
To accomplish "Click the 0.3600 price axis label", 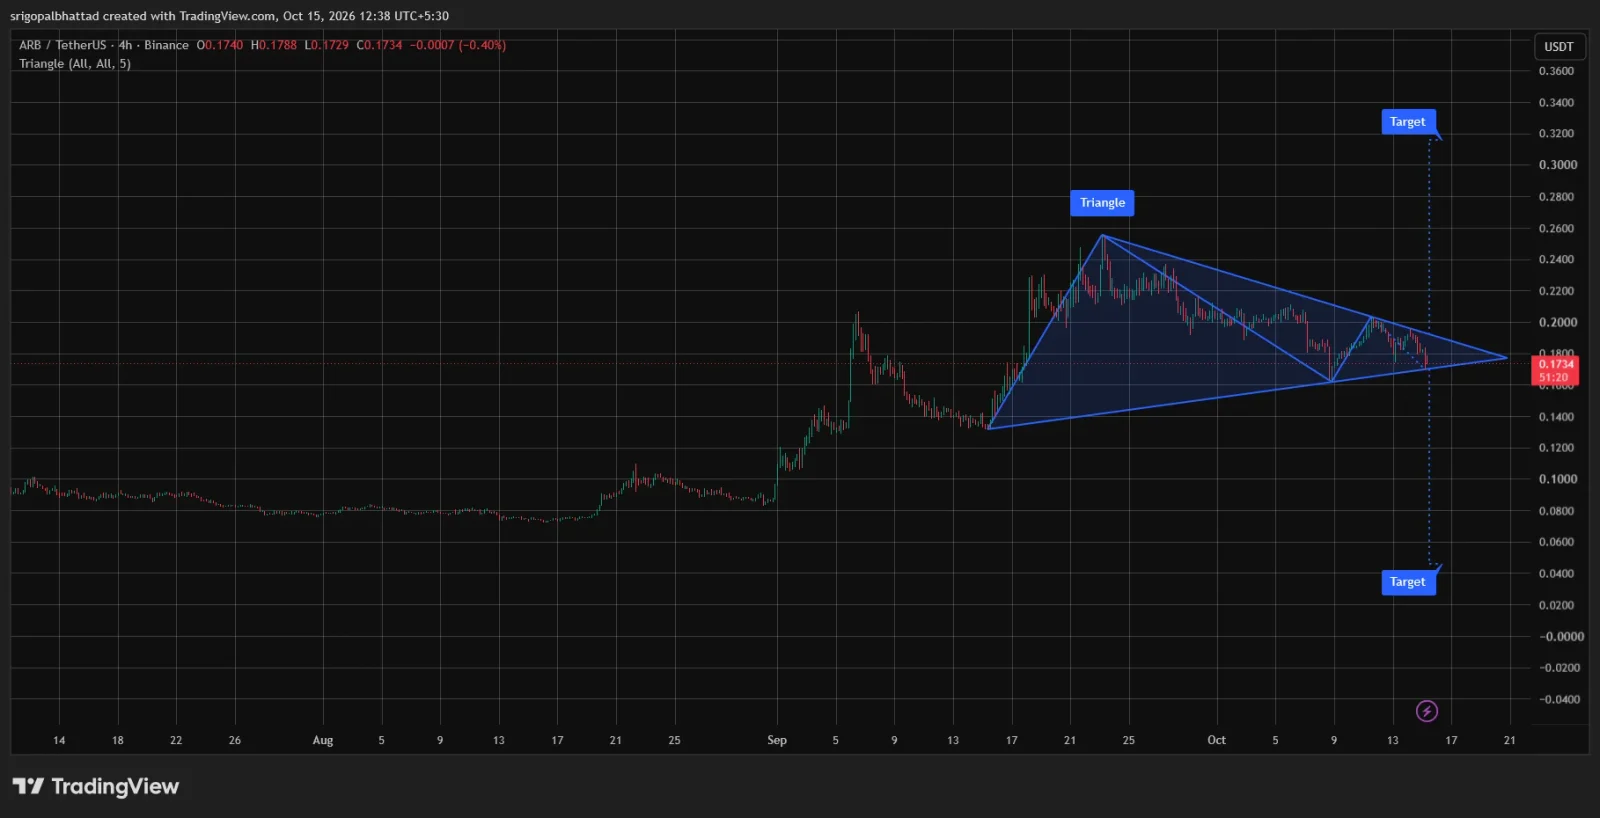I will pos(1556,71).
